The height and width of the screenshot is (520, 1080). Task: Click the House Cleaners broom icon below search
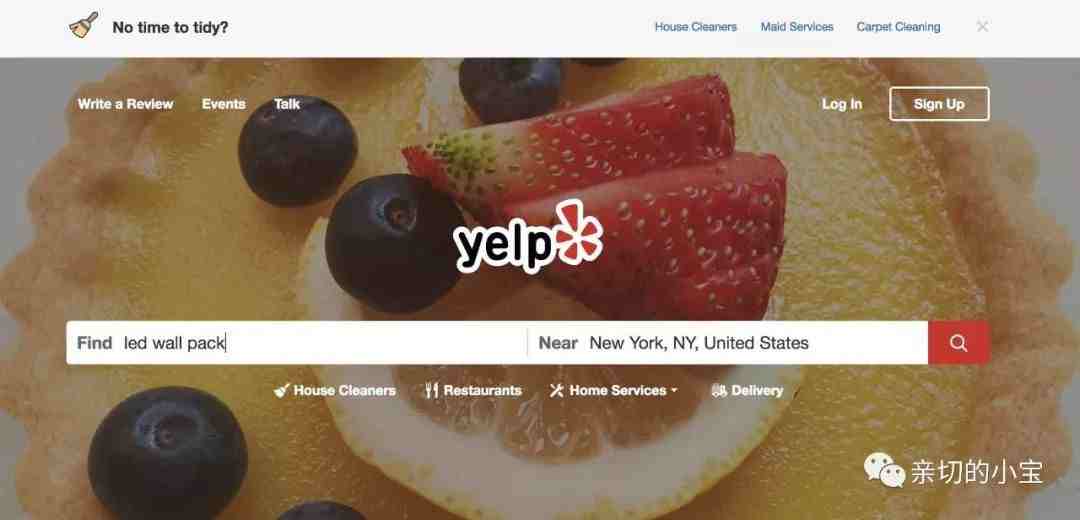click(x=281, y=391)
